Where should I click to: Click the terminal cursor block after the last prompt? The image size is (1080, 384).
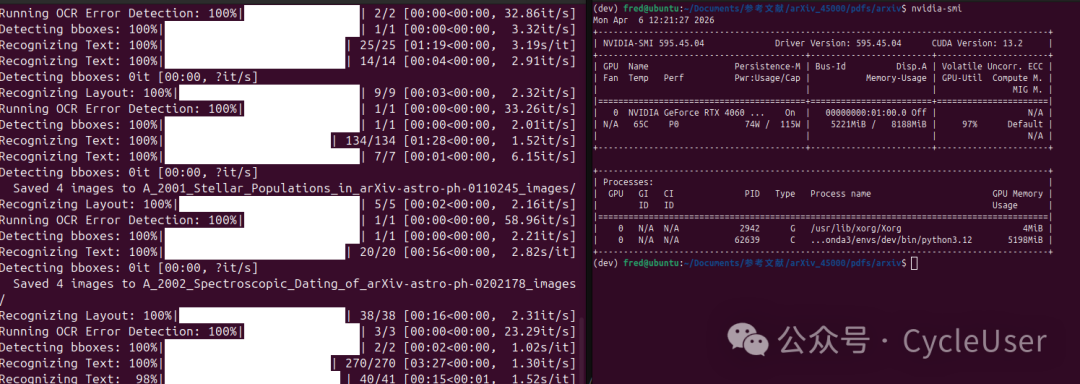click(x=914, y=264)
